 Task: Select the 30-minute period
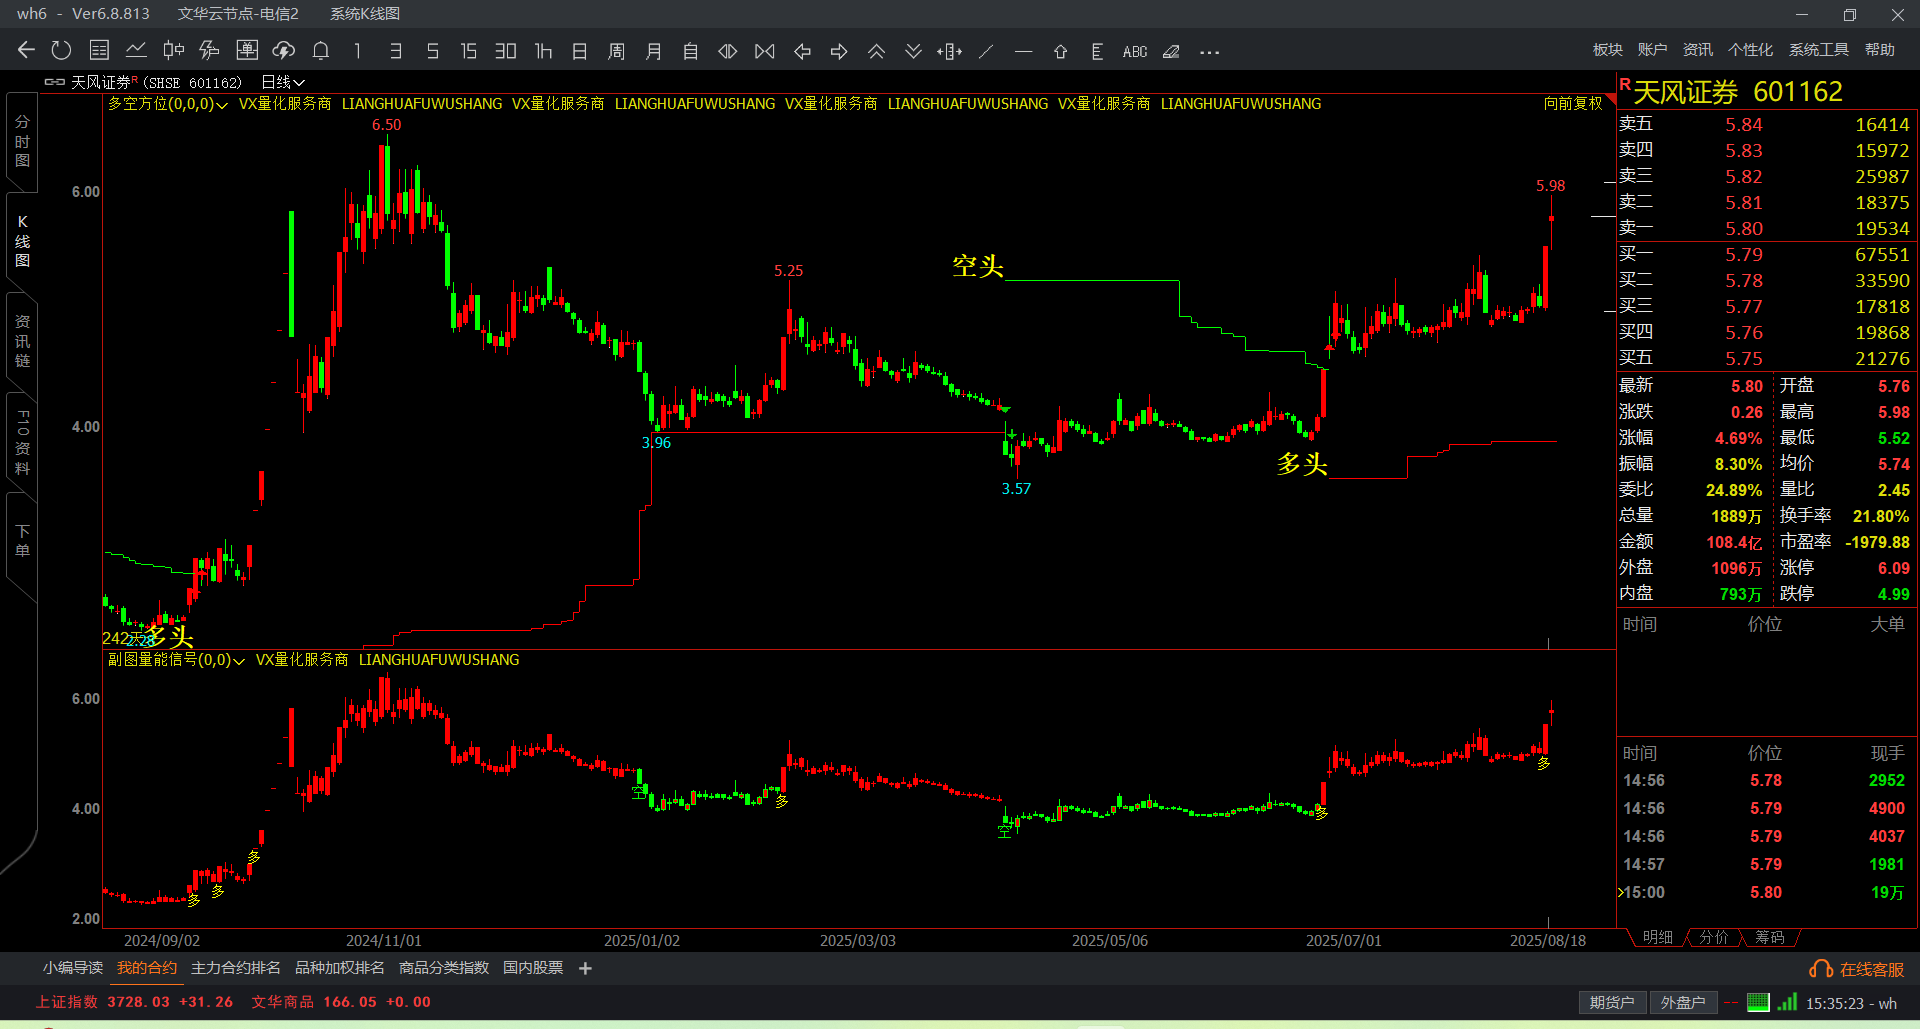(506, 51)
